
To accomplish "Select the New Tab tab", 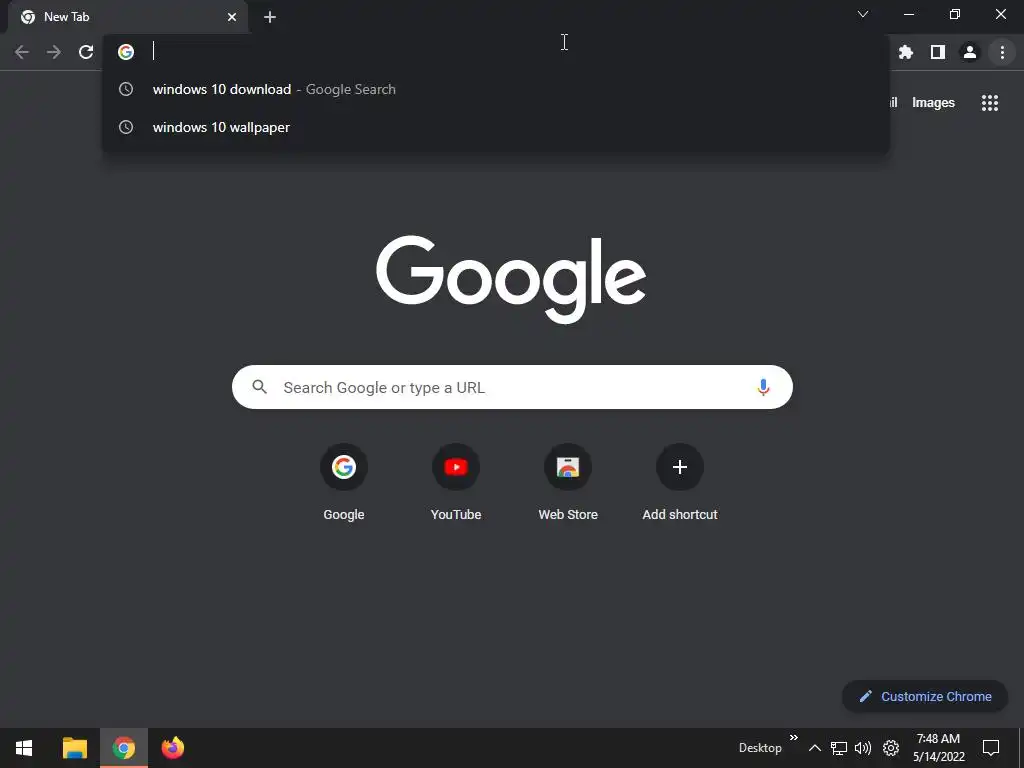I will (x=128, y=17).
